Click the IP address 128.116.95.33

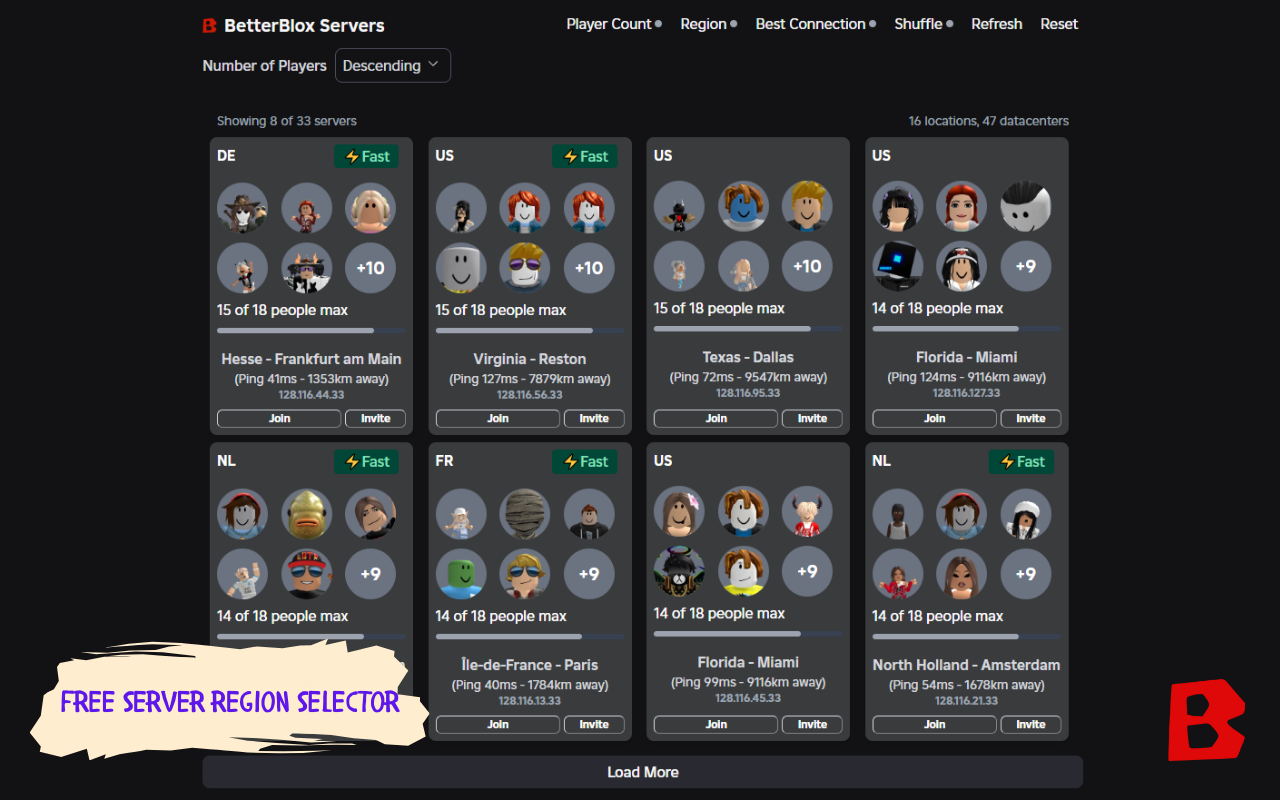click(x=748, y=392)
